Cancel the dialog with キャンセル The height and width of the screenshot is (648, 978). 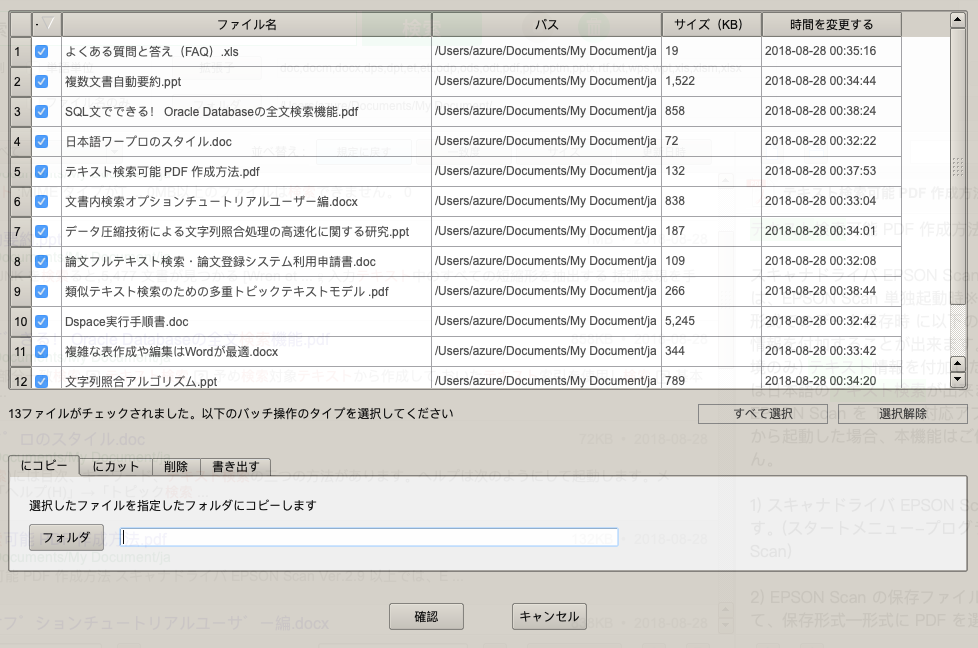(549, 616)
